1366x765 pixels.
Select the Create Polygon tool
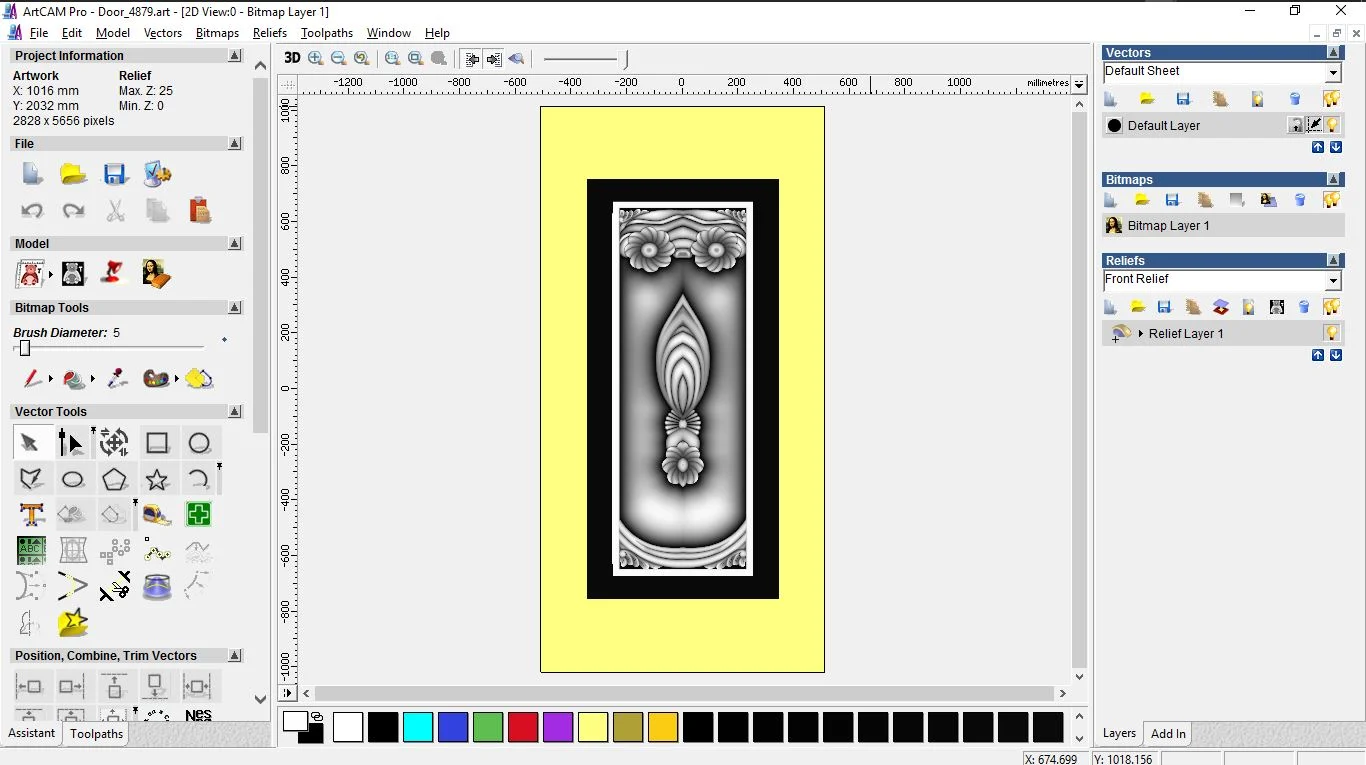[x=115, y=479]
